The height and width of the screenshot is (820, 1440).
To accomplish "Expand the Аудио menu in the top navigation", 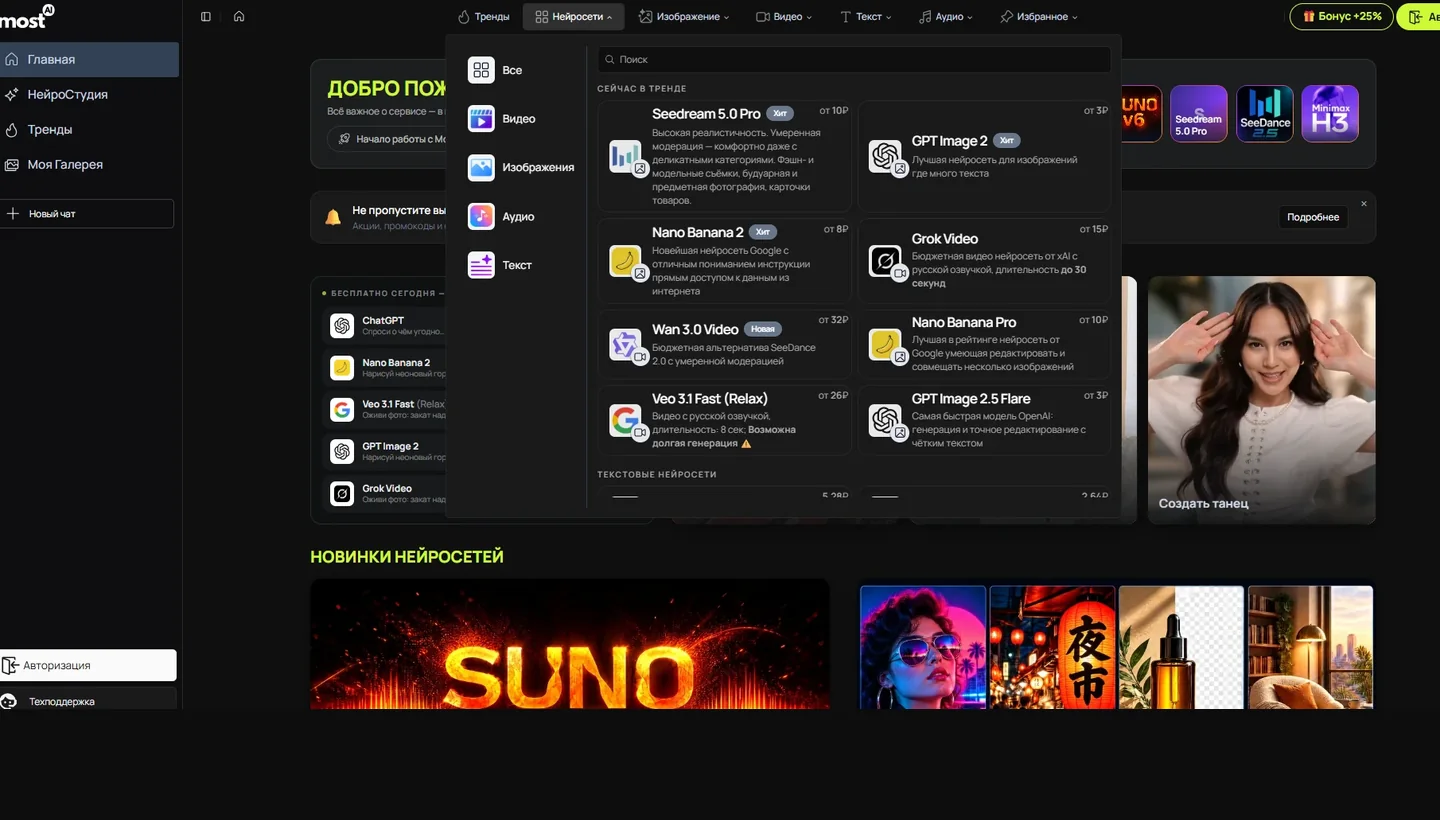I will pyautogui.click(x=946, y=17).
